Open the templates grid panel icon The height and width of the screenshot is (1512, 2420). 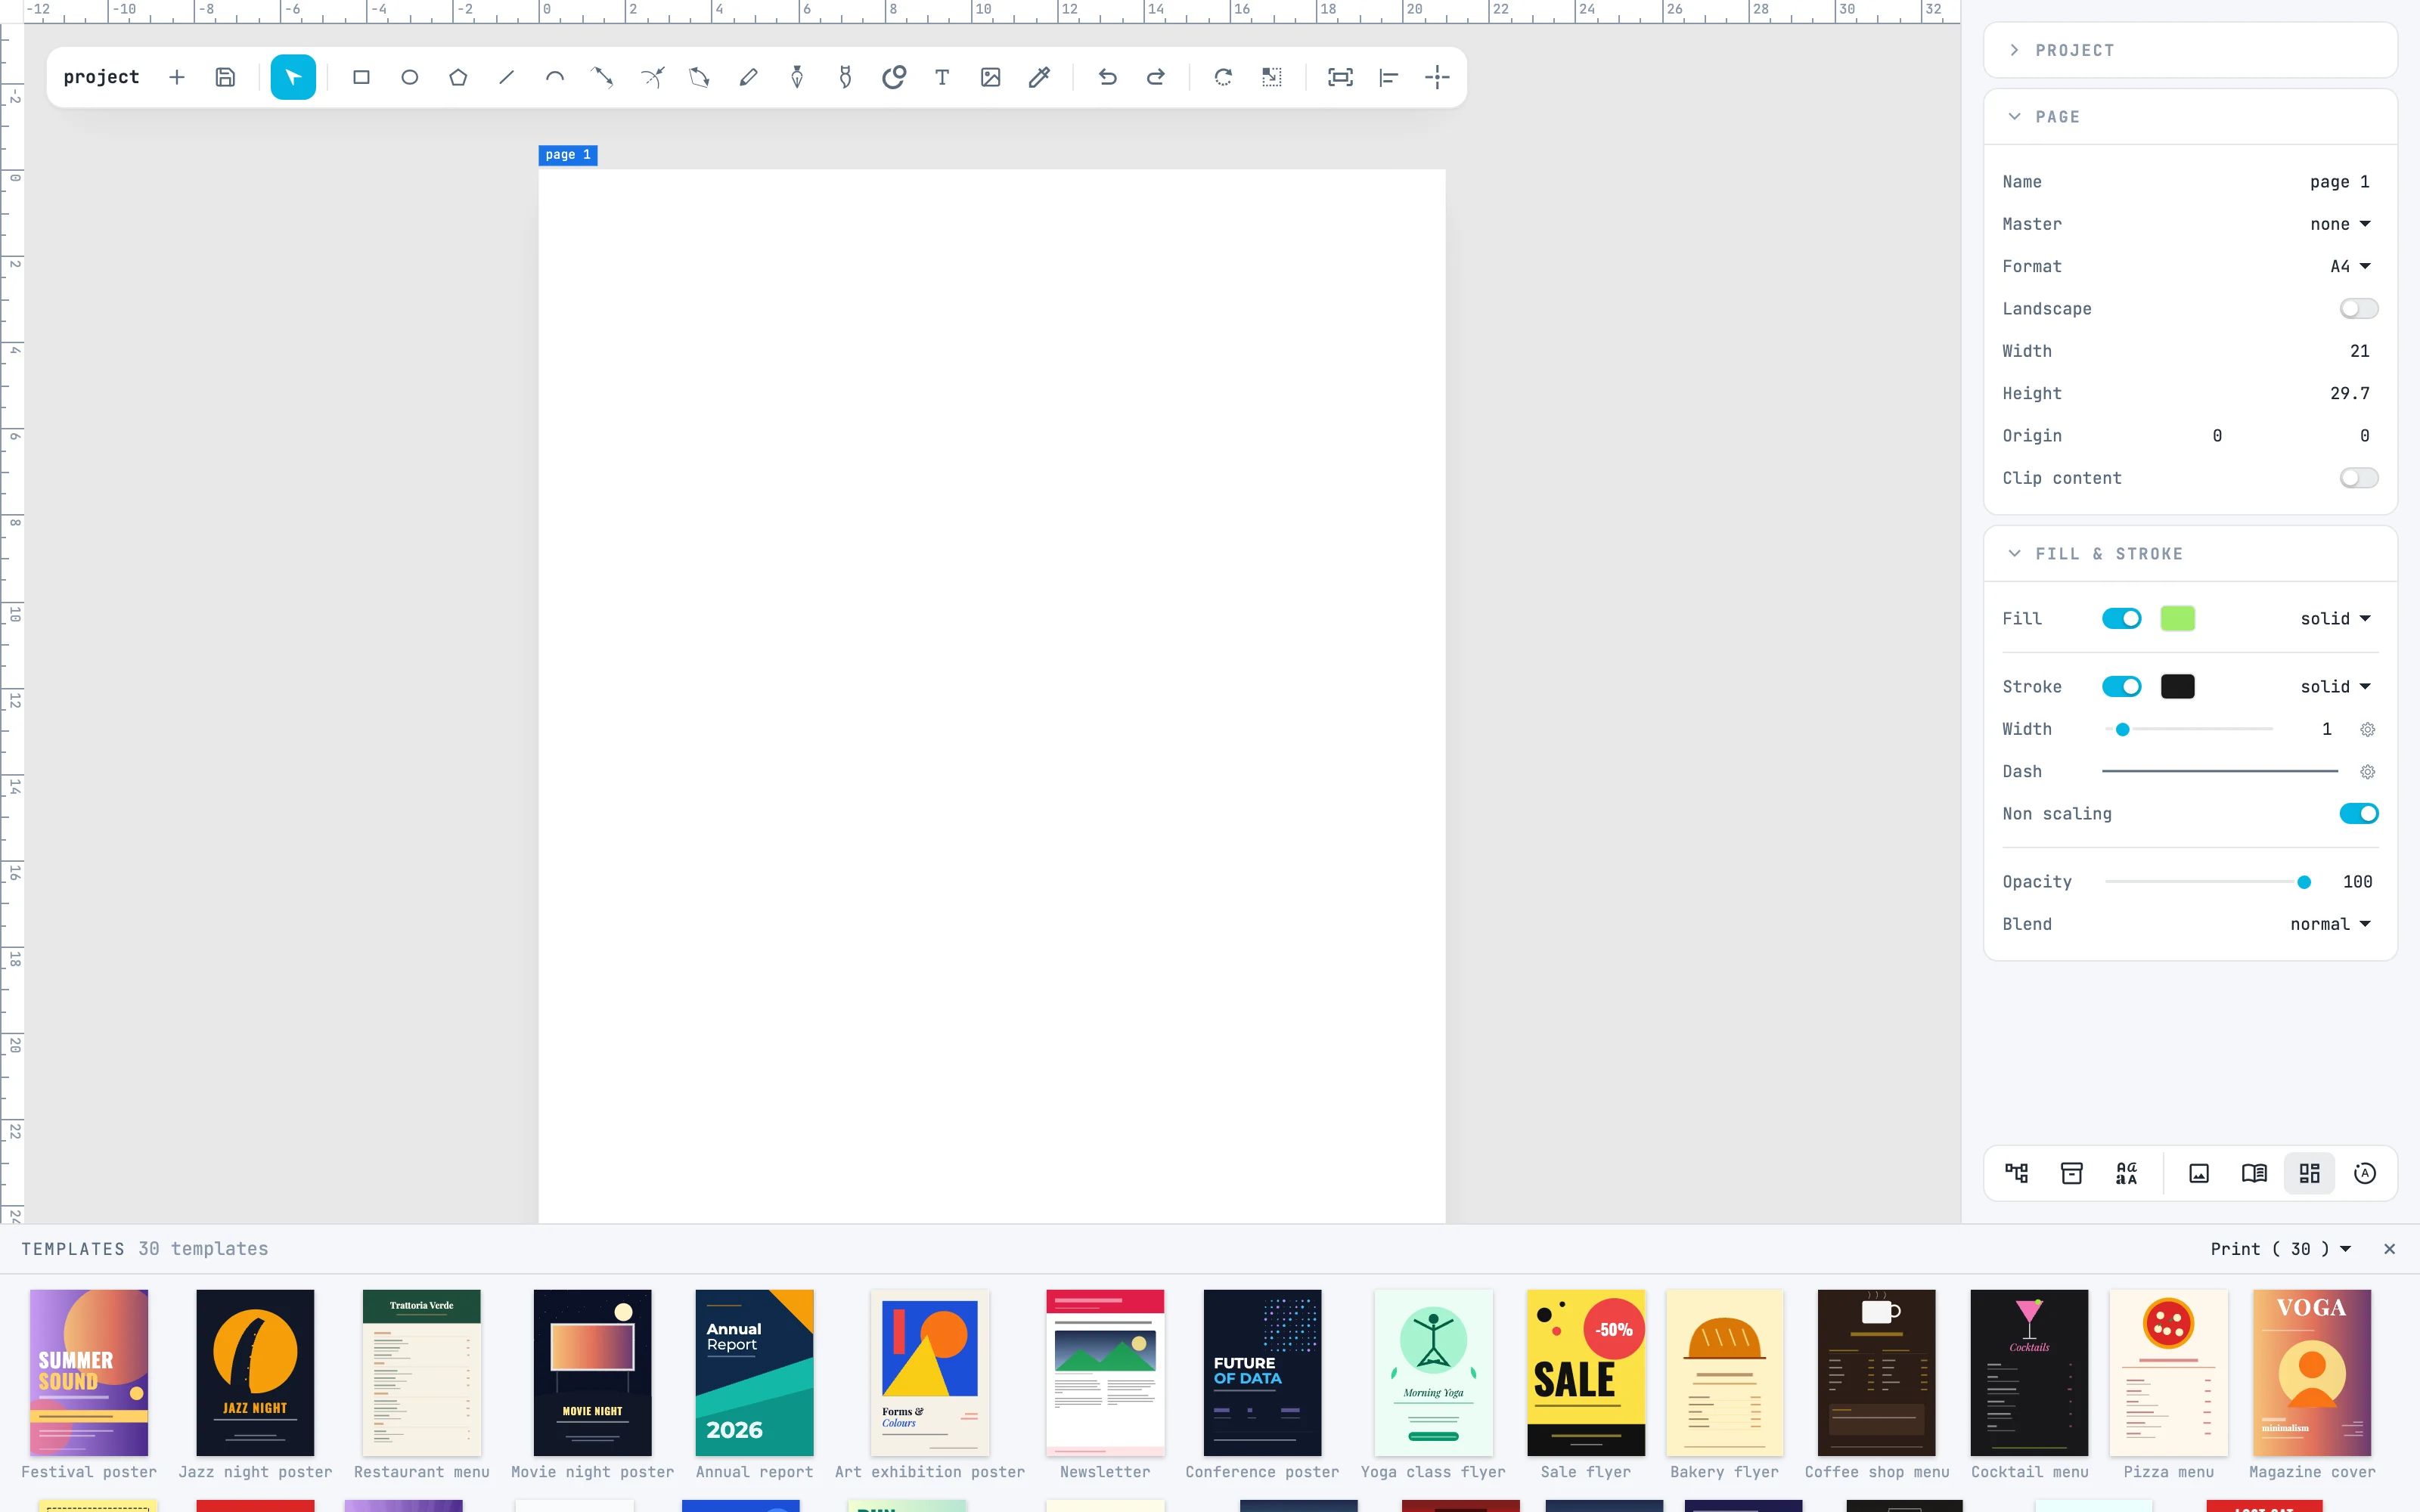click(2309, 1173)
